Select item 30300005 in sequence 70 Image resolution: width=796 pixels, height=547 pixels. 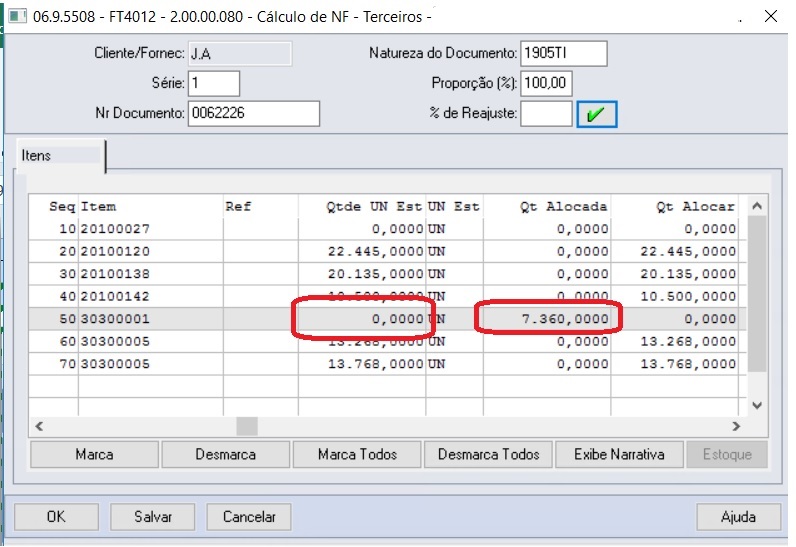tap(387, 364)
